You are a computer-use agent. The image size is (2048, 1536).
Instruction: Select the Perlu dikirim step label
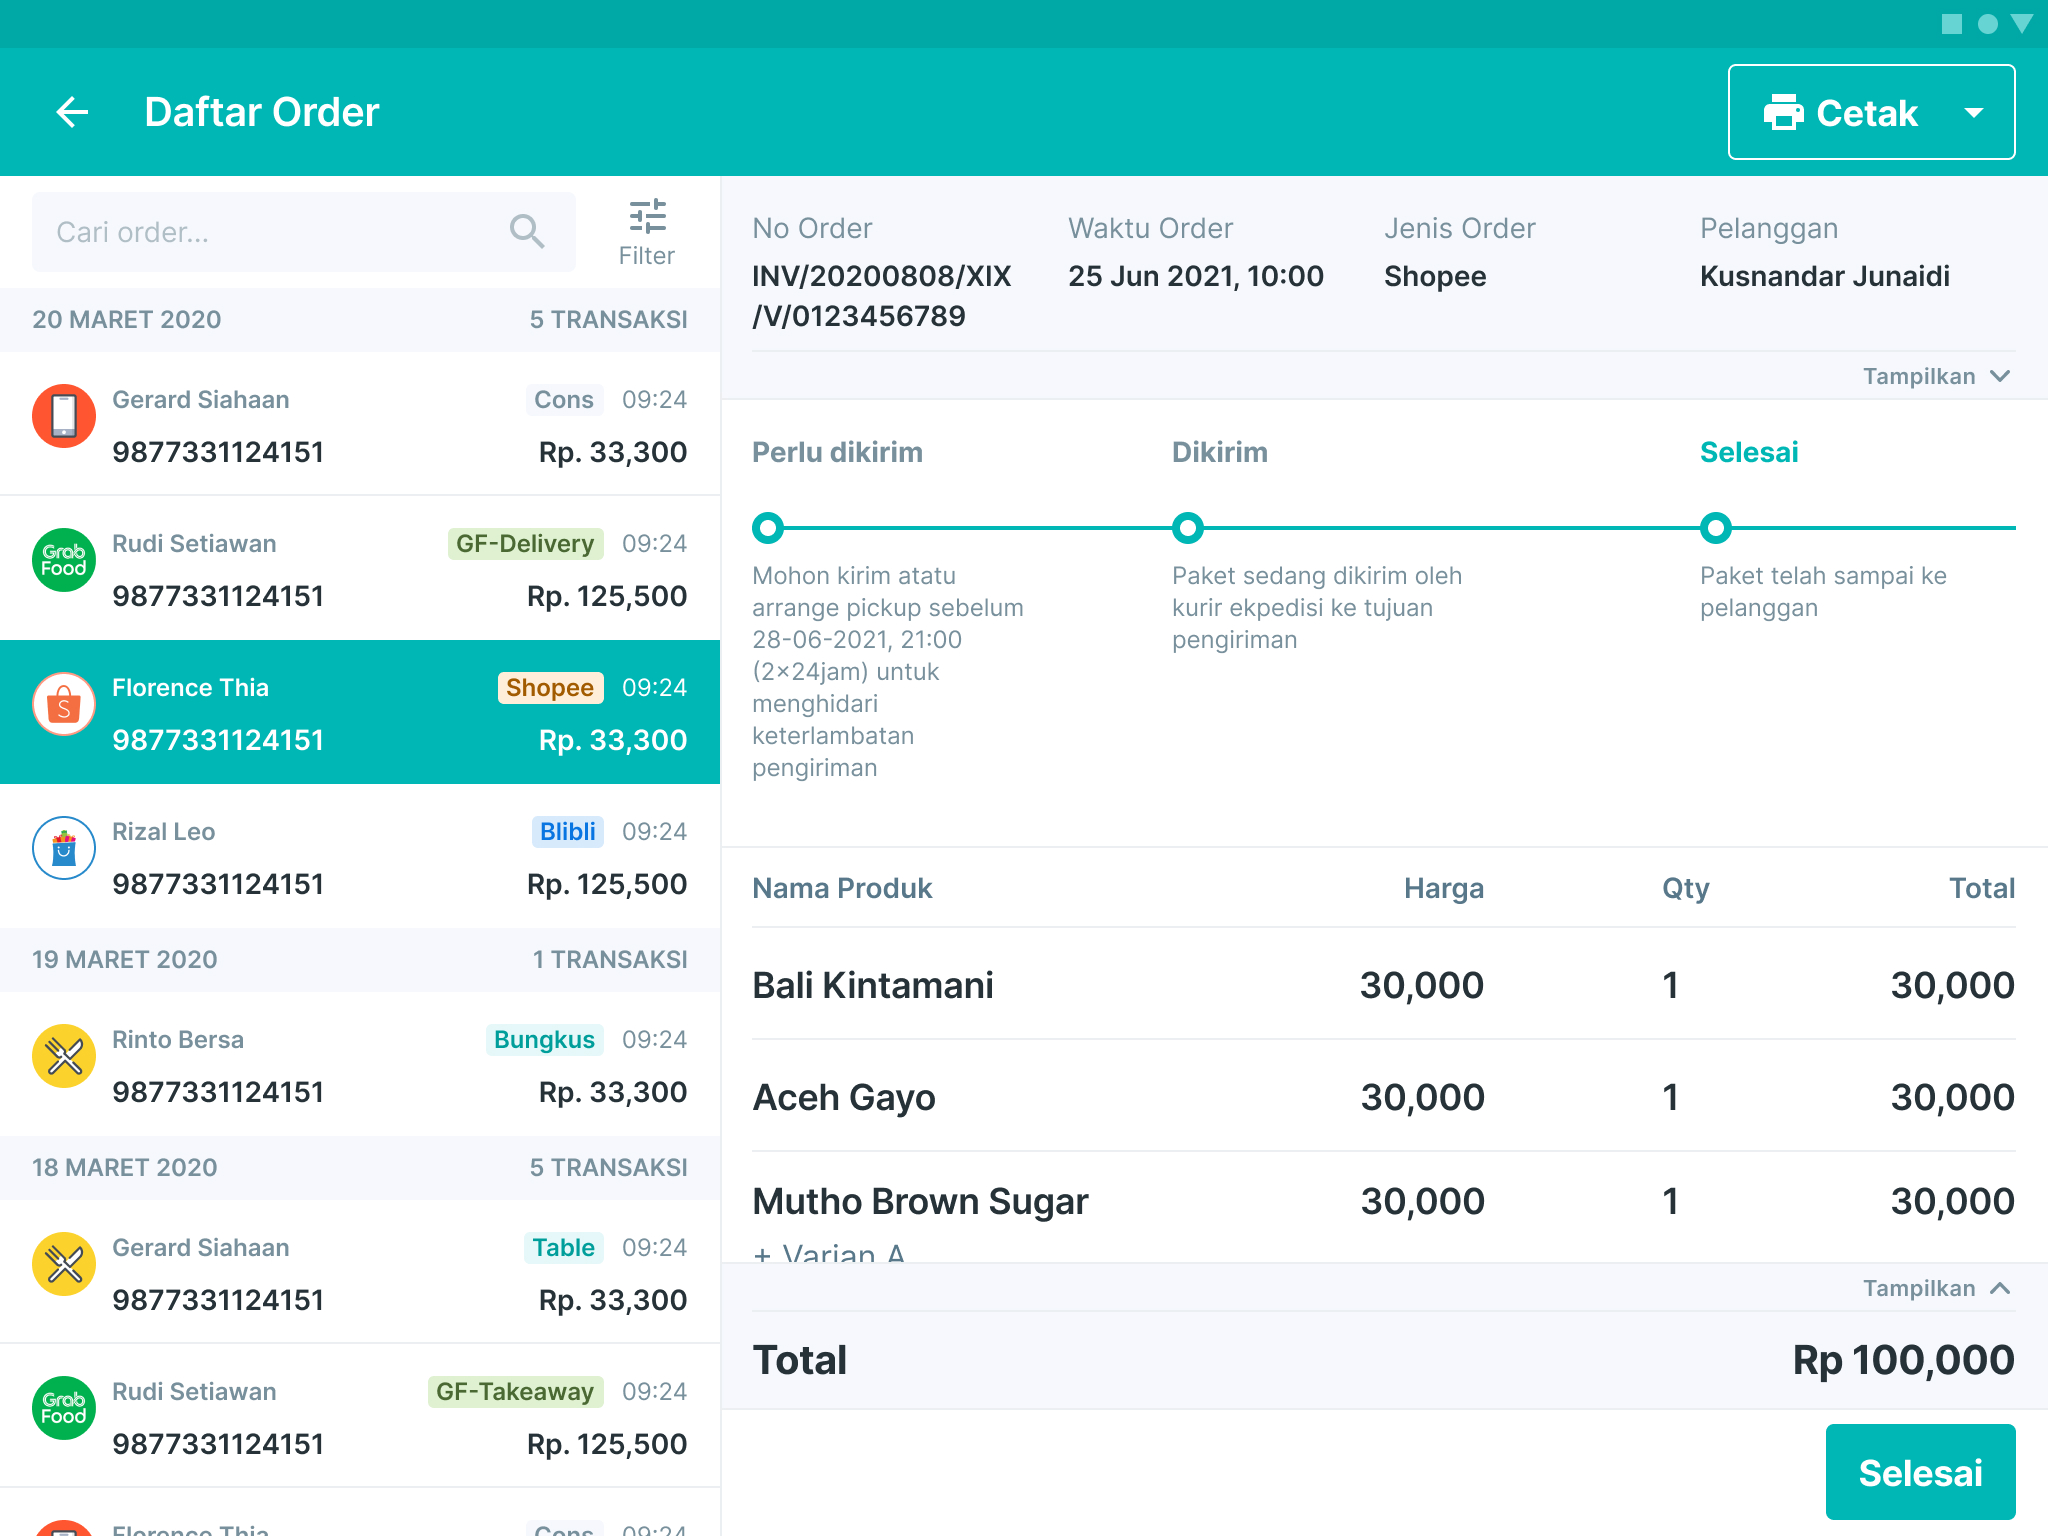(x=838, y=453)
